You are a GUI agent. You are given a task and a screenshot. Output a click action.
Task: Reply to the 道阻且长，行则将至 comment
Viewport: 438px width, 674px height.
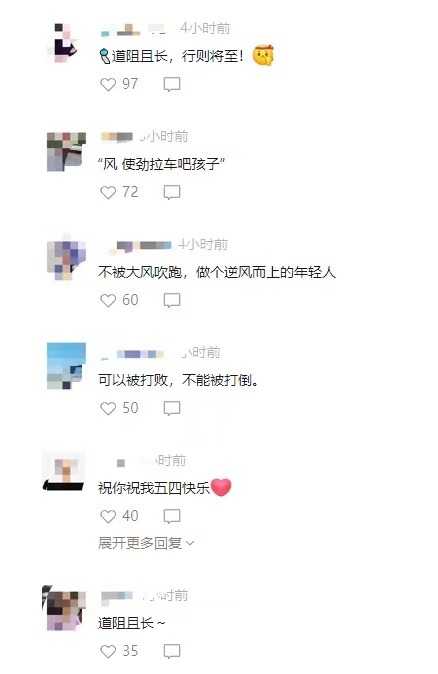pyautogui.click(x=172, y=84)
